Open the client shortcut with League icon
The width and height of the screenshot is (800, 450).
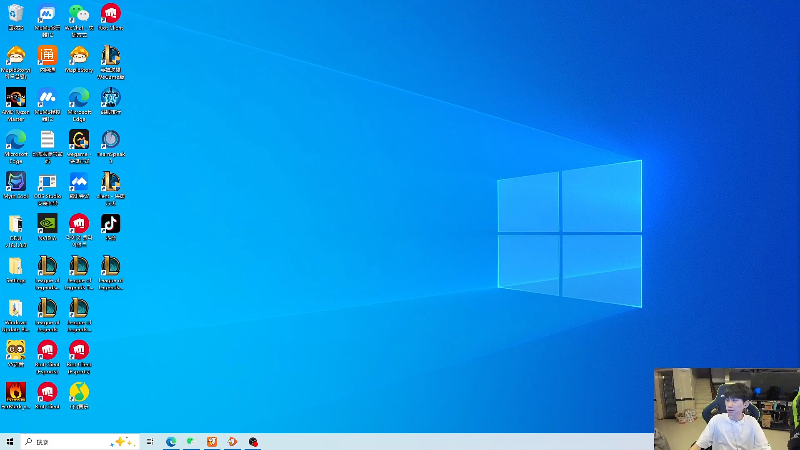tap(111, 182)
